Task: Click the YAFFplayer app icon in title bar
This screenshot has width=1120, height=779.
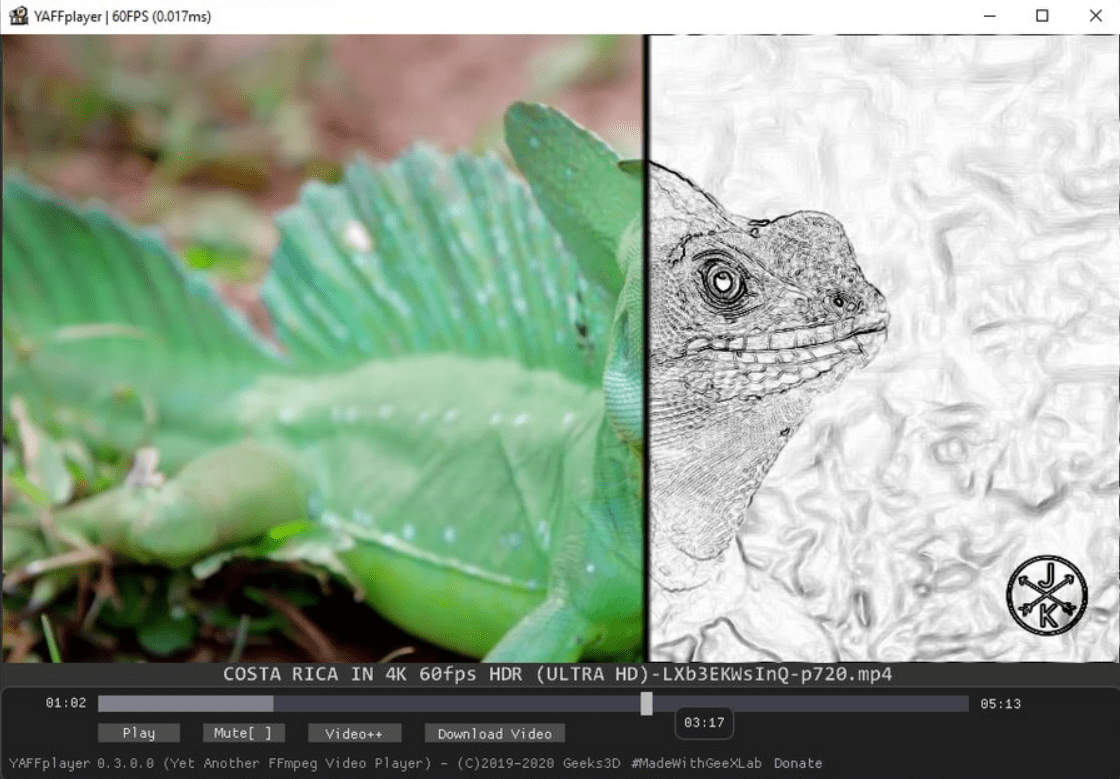Action: pos(19,16)
